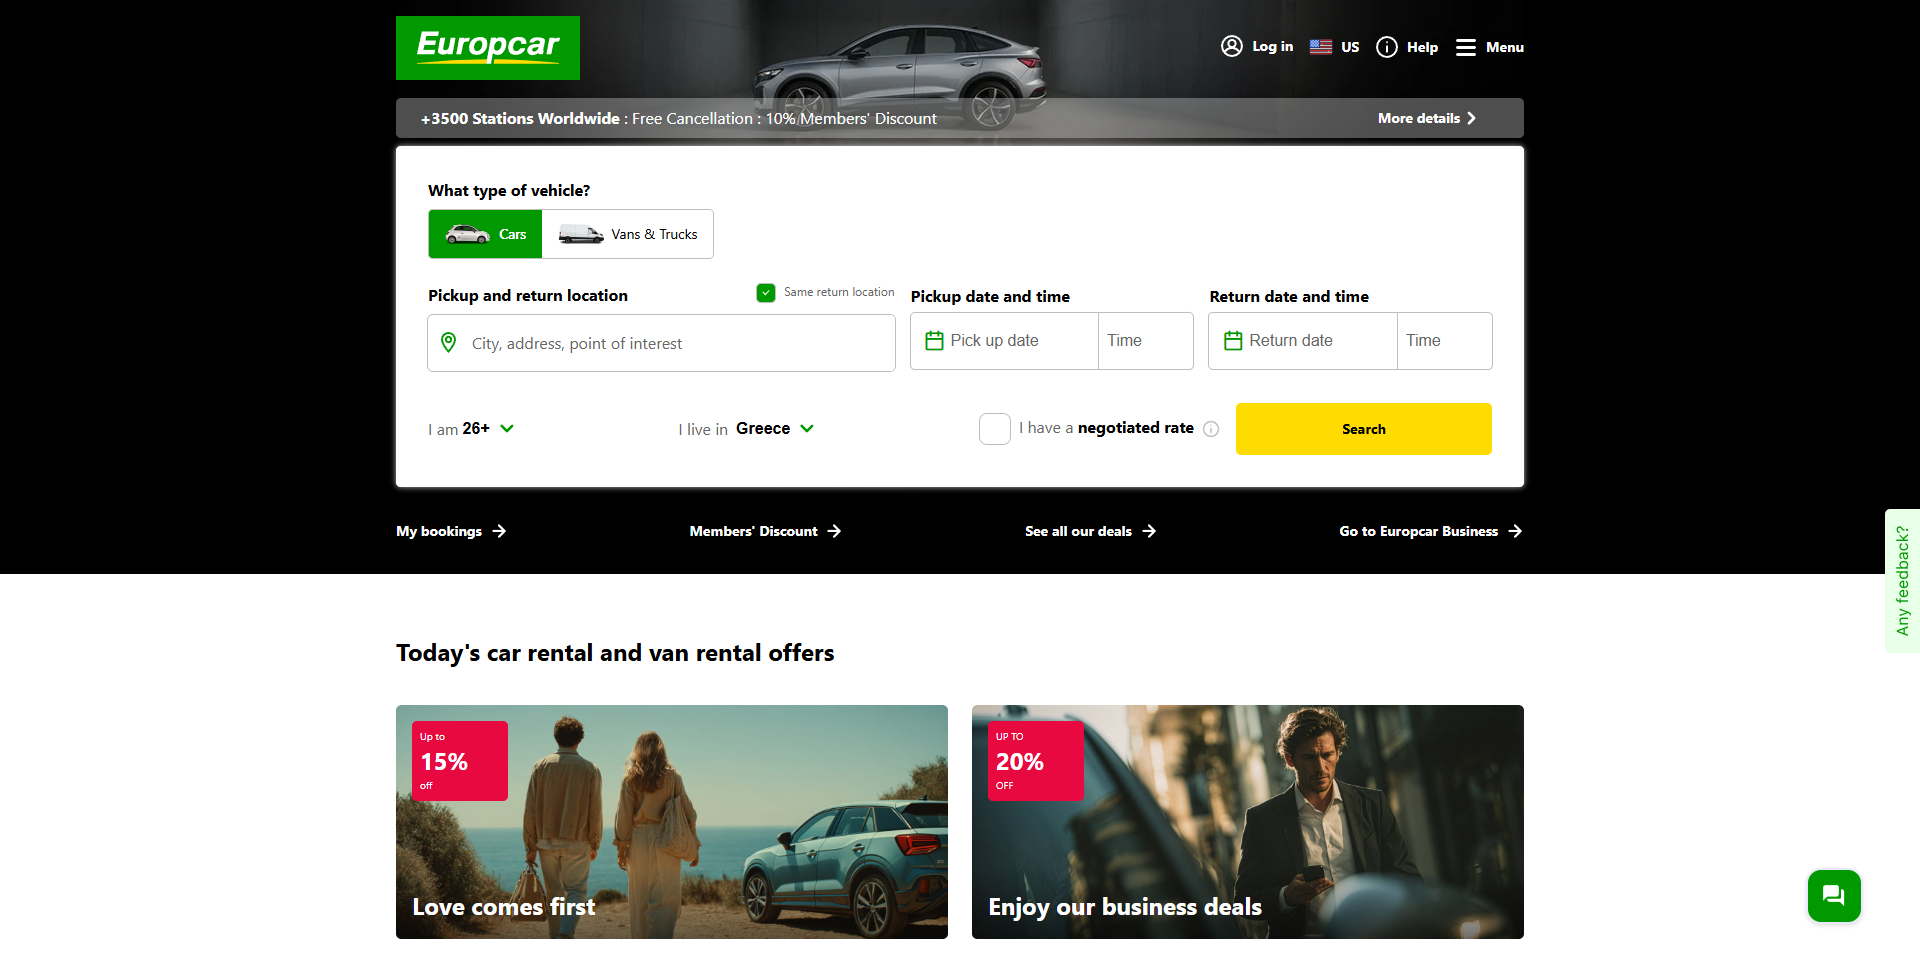Image resolution: width=1920 pixels, height=953 pixels.
Task: Open the chat bubble icon
Action: [1834, 896]
